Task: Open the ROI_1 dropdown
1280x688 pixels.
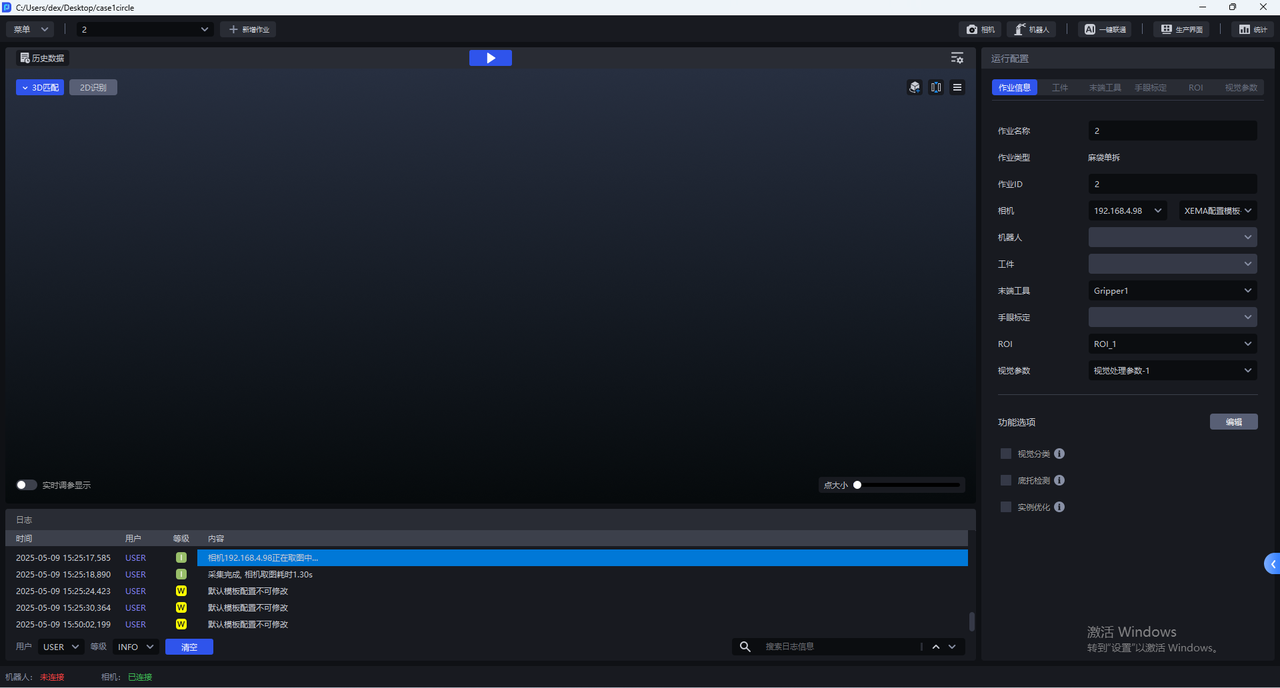Action: click(x=1172, y=344)
